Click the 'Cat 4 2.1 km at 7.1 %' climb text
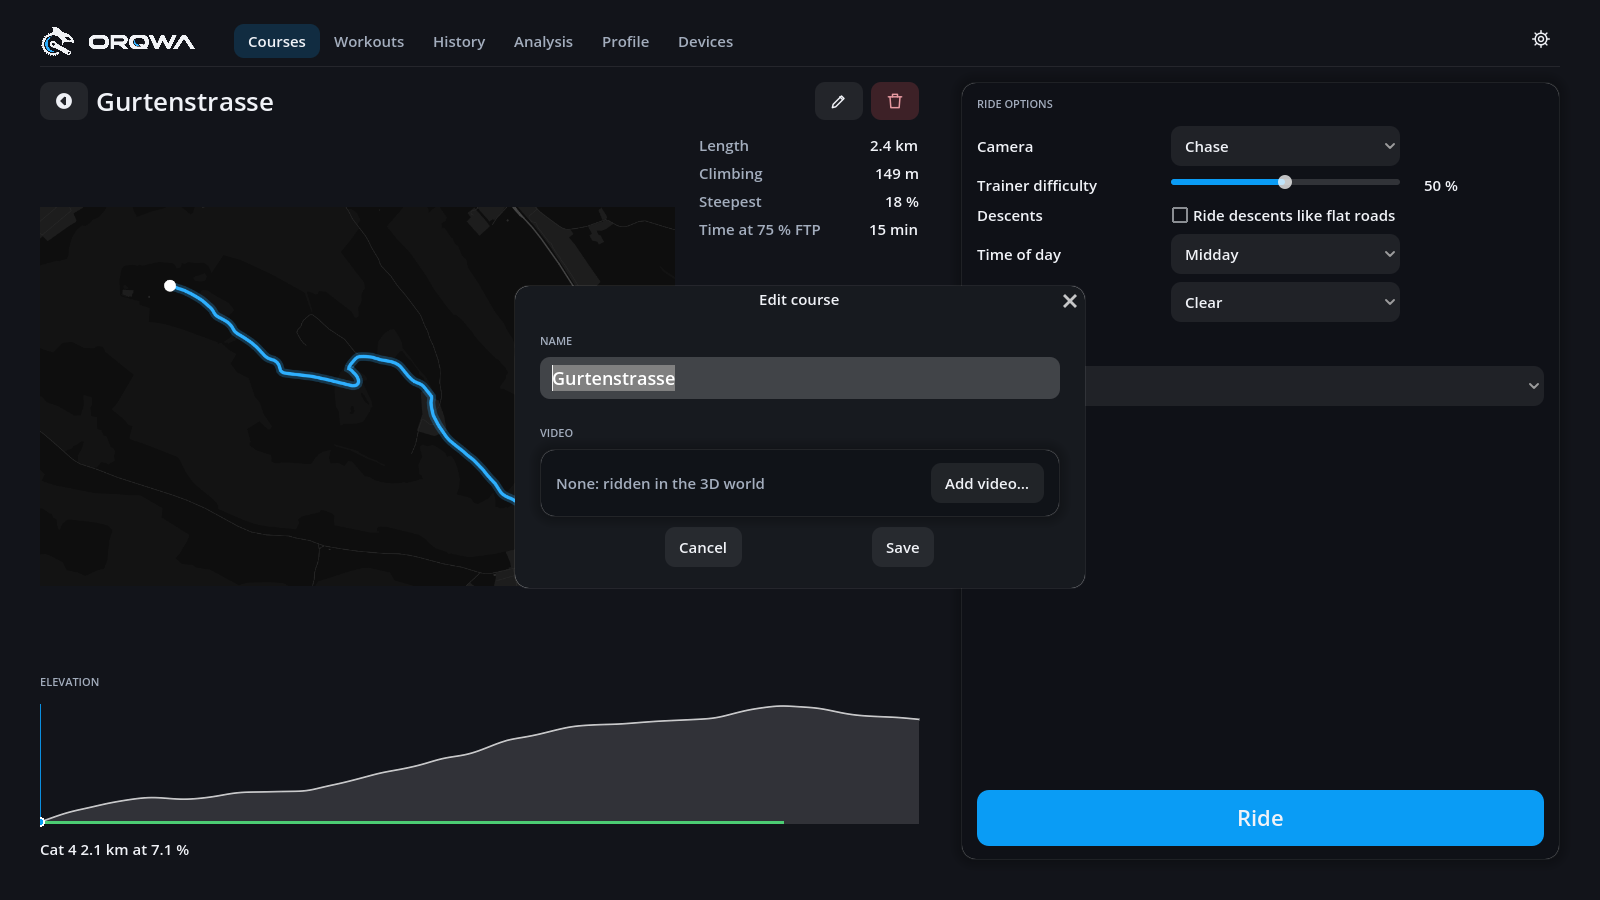This screenshot has height=900, width=1600. 114,850
